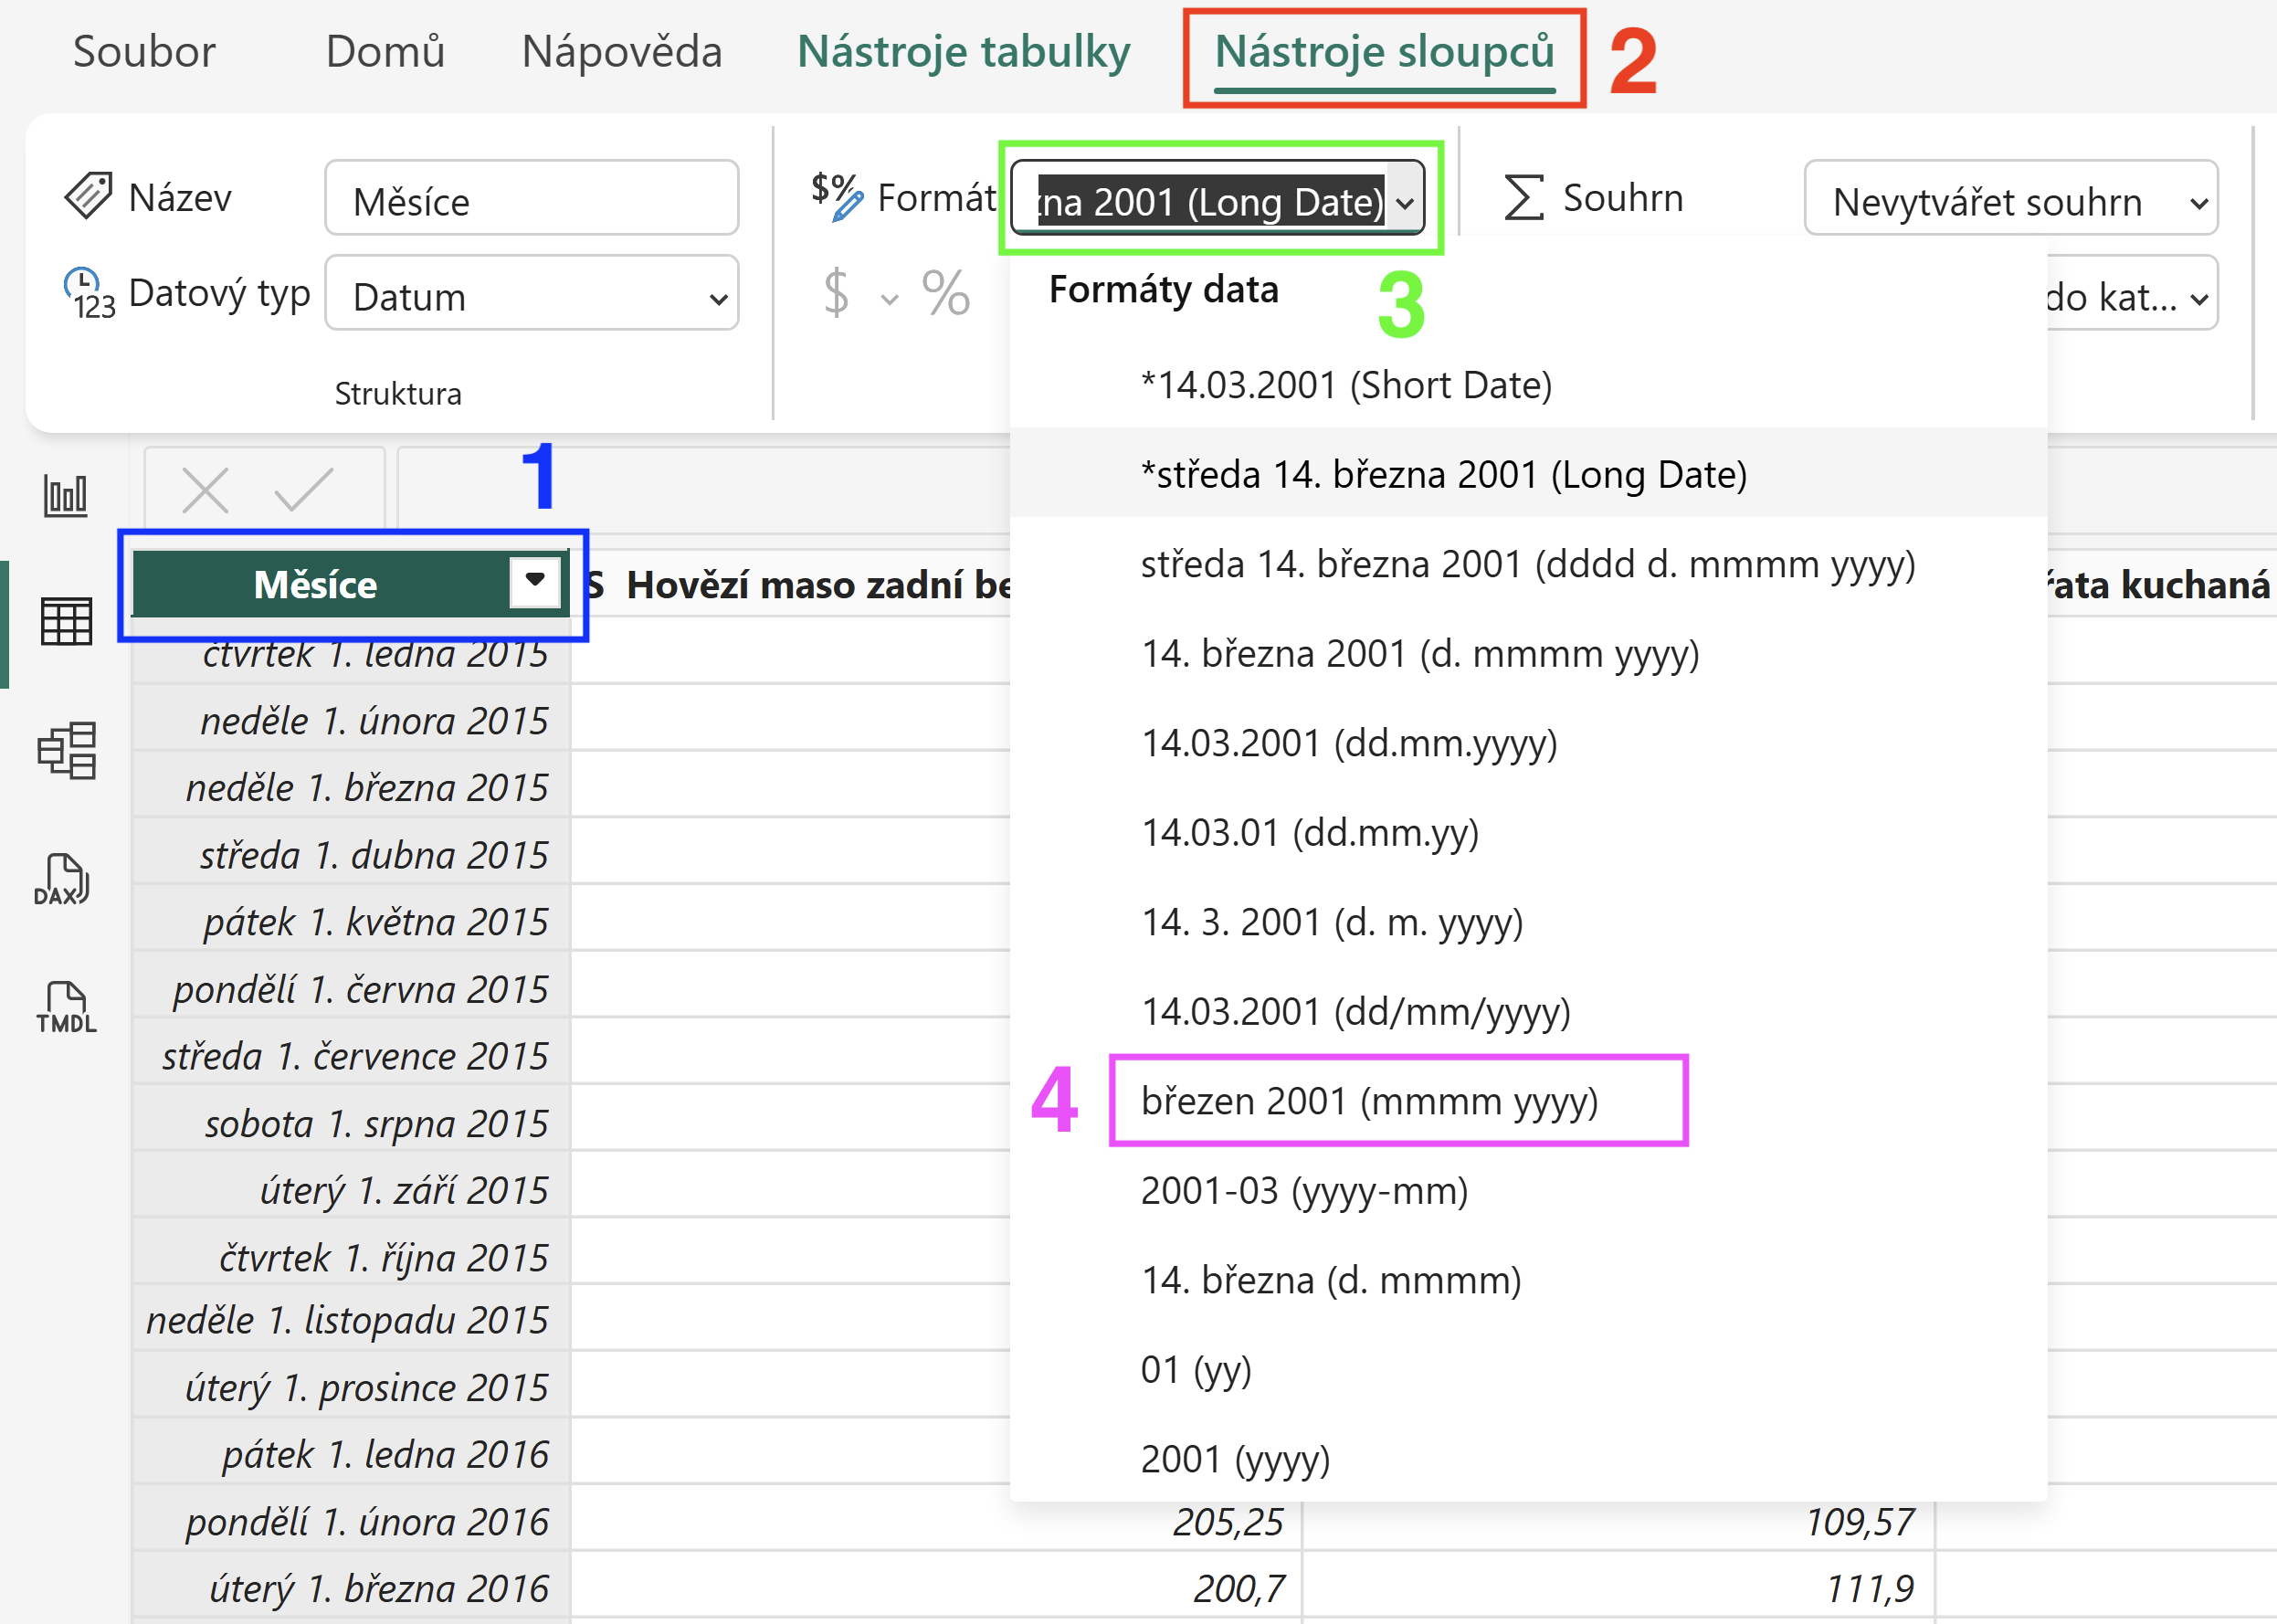Select the 14. března 2001 (d. mmmm yyyy) format
Image resolution: width=2277 pixels, height=1624 pixels.
pyautogui.click(x=1528, y=653)
